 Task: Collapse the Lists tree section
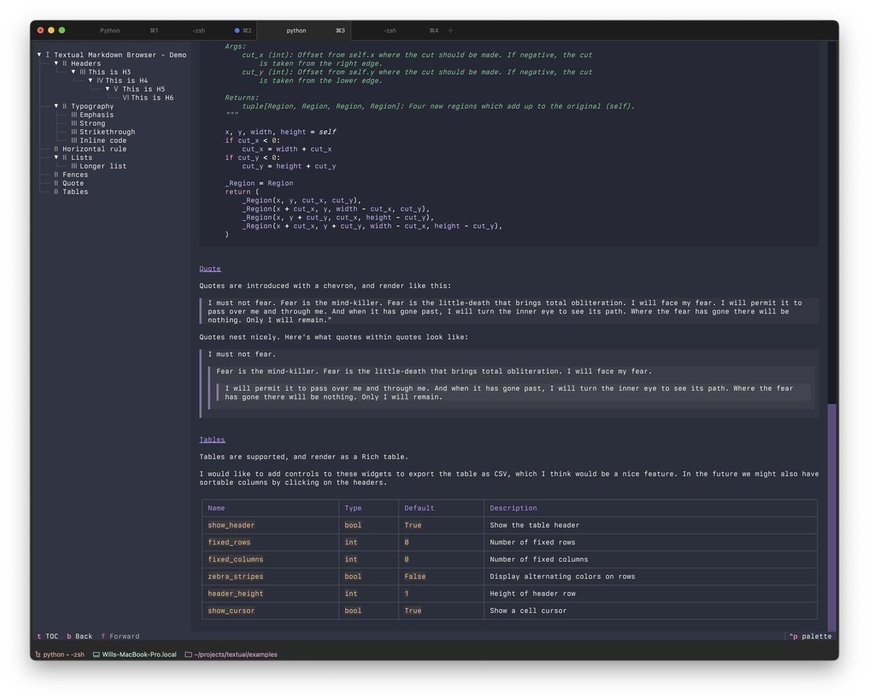[x=57, y=157]
